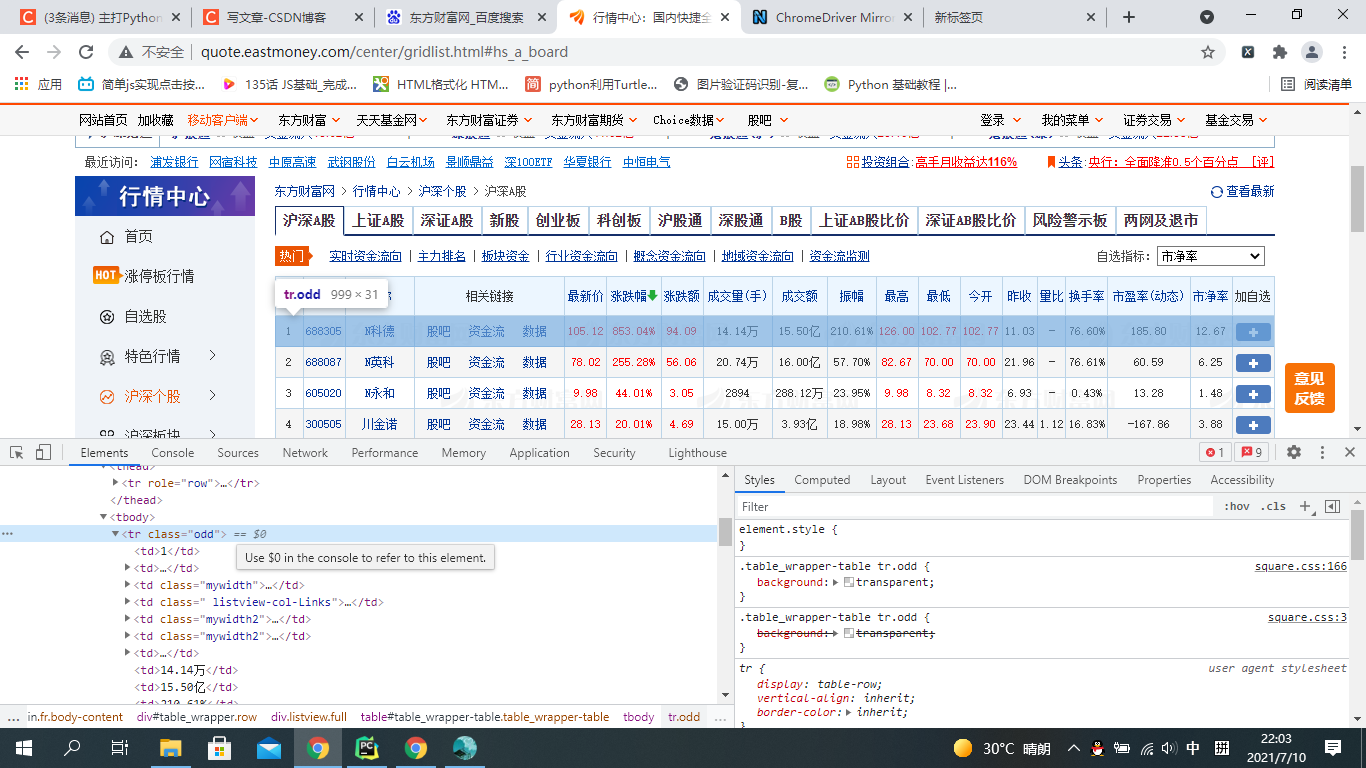This screenshot has width=1366, height=768.
Task: Toggle the device toolbar in DevTools
Action: point(43,452)
